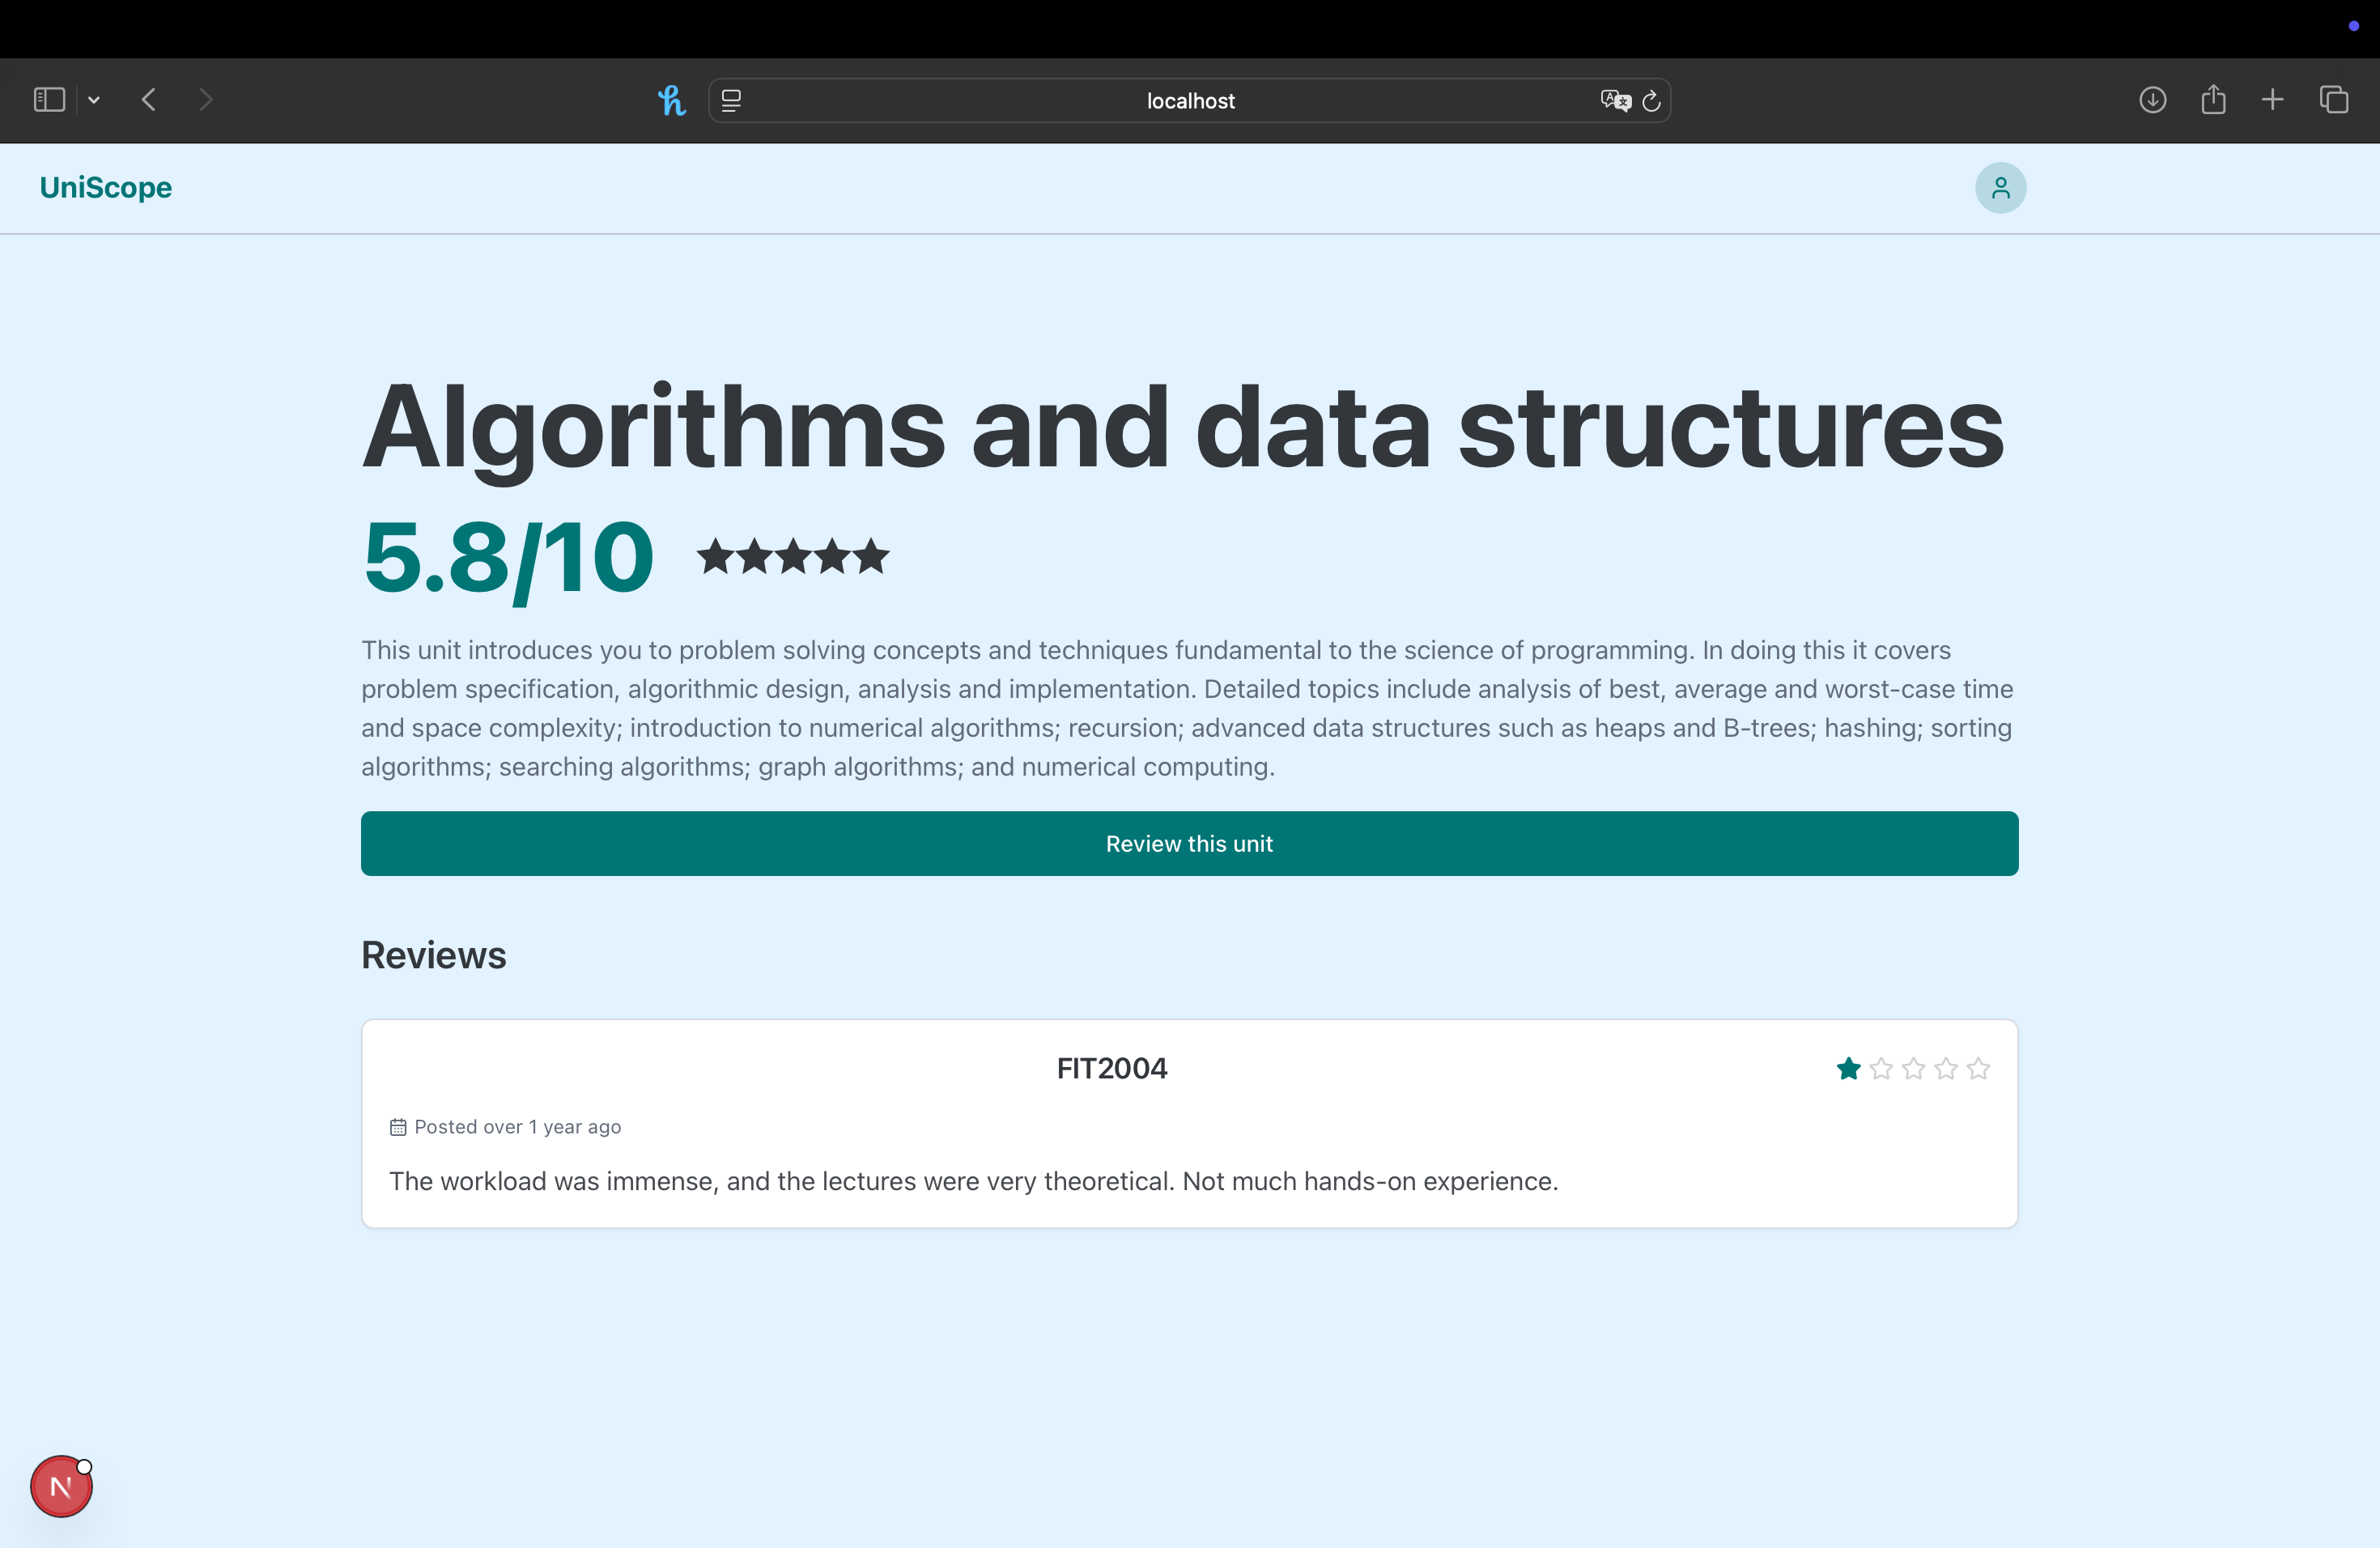Click the forward navigation arrow
Viewport: 2380px width, 1548px height.
[206, 100]
